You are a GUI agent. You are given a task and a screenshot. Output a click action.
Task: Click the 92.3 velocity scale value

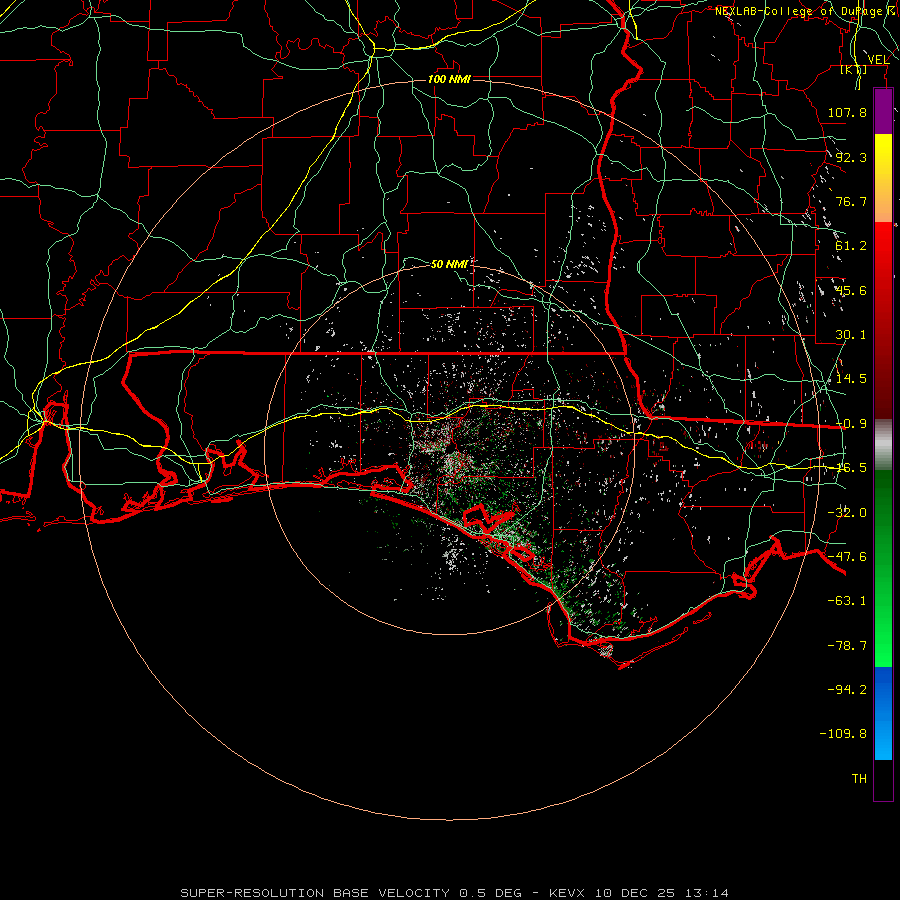[851, 157]
